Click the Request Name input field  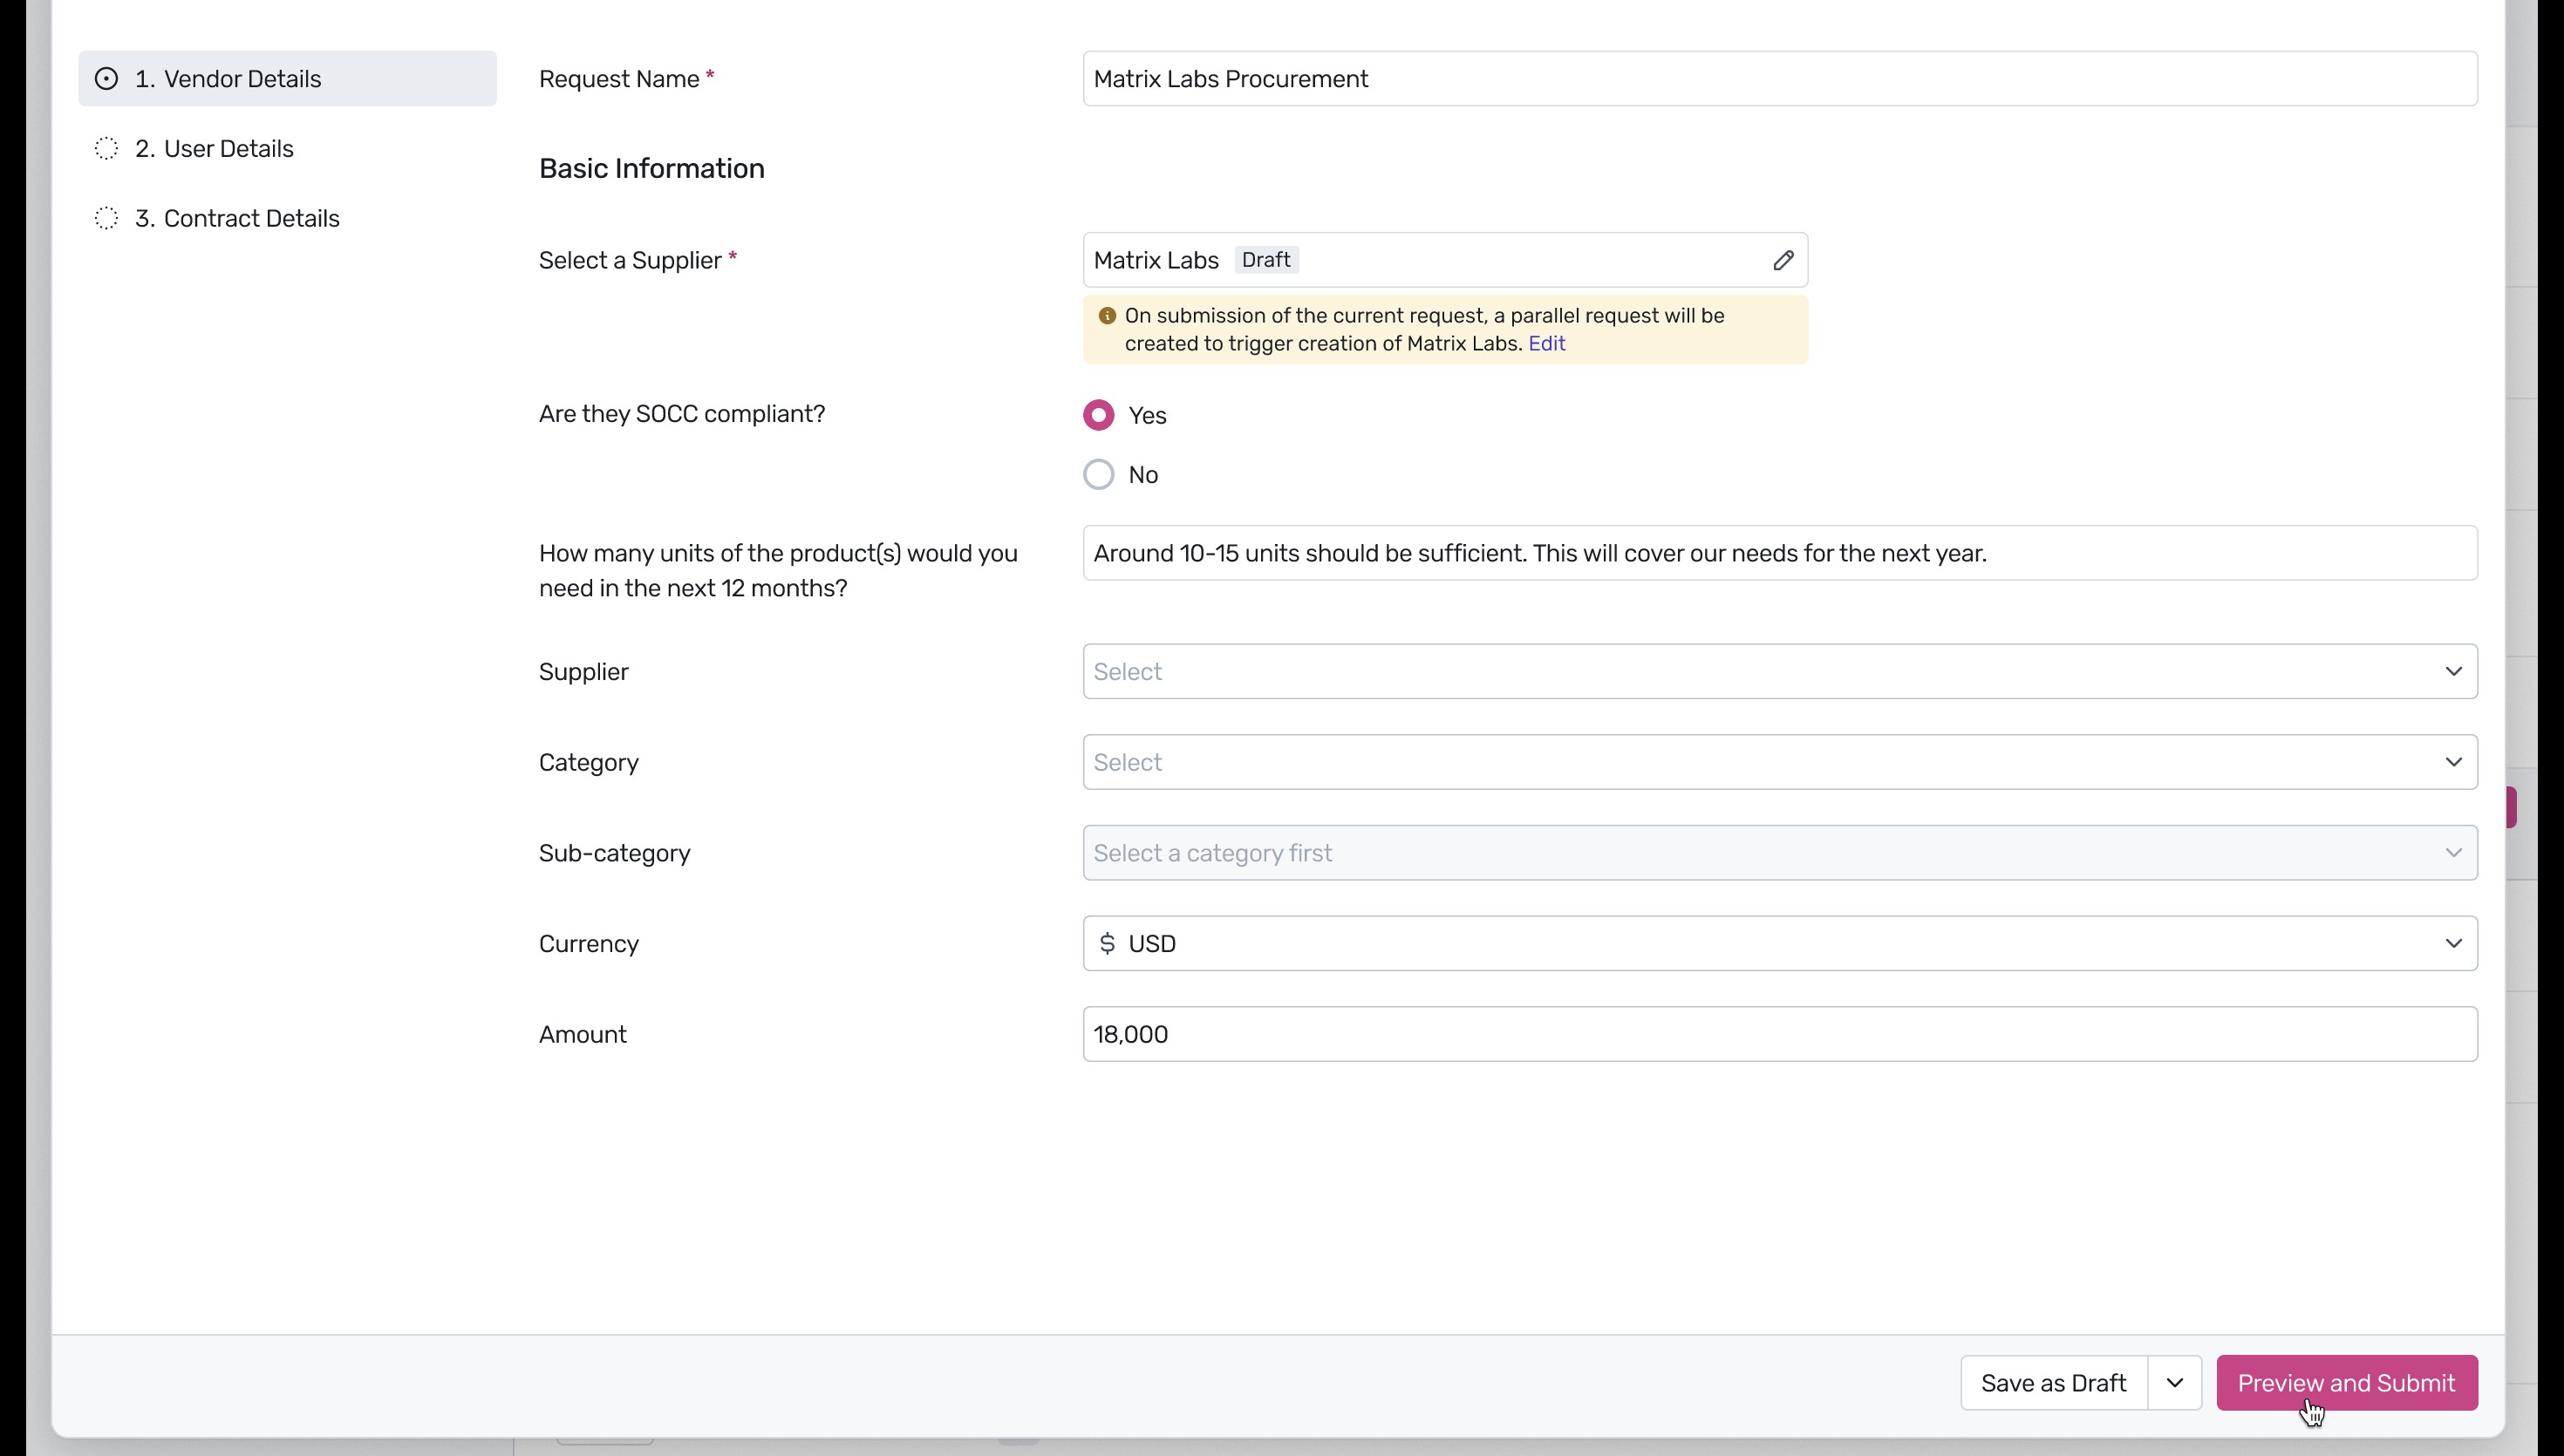tap(1780, 79)
